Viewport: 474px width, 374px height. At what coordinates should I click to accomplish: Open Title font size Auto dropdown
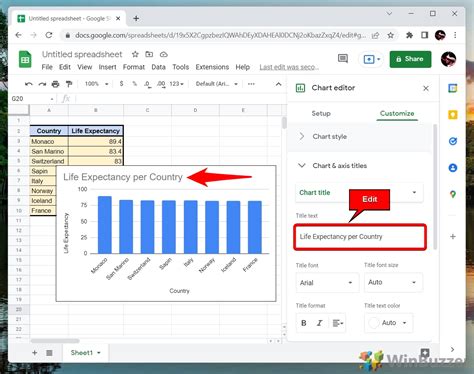393,282
